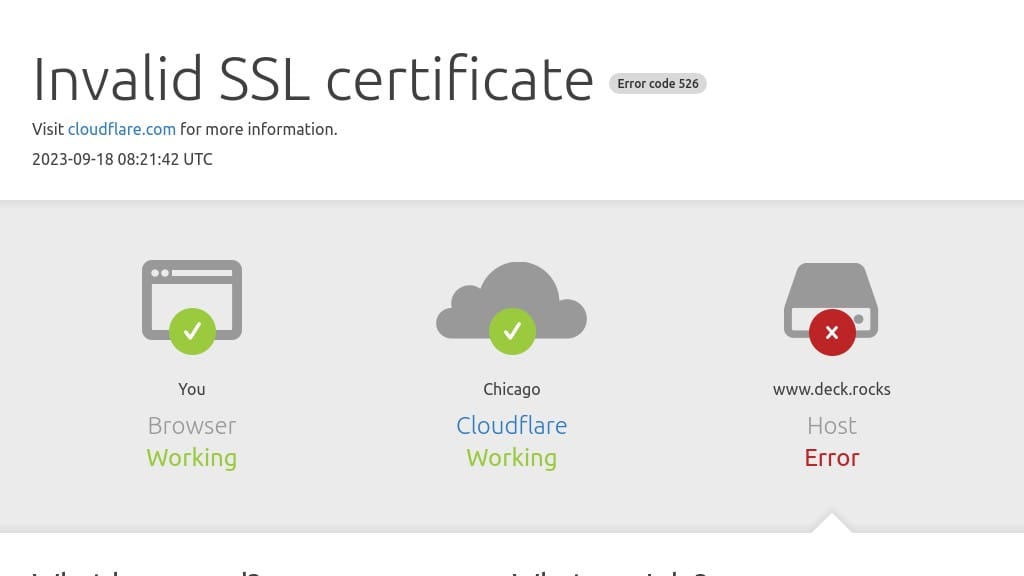This screenshot has width=1024, height=576.
Task: Click the gray Browser label
Action: click(192, 425)
